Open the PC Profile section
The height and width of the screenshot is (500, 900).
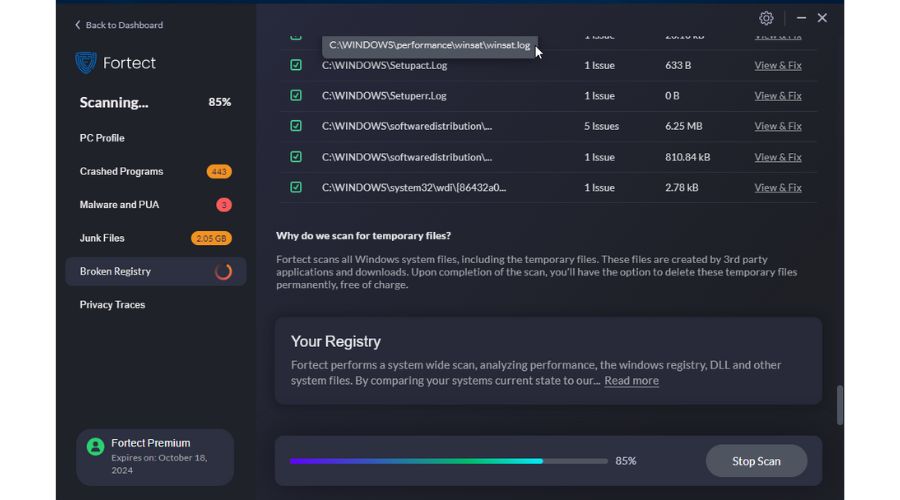click(102, 138)
